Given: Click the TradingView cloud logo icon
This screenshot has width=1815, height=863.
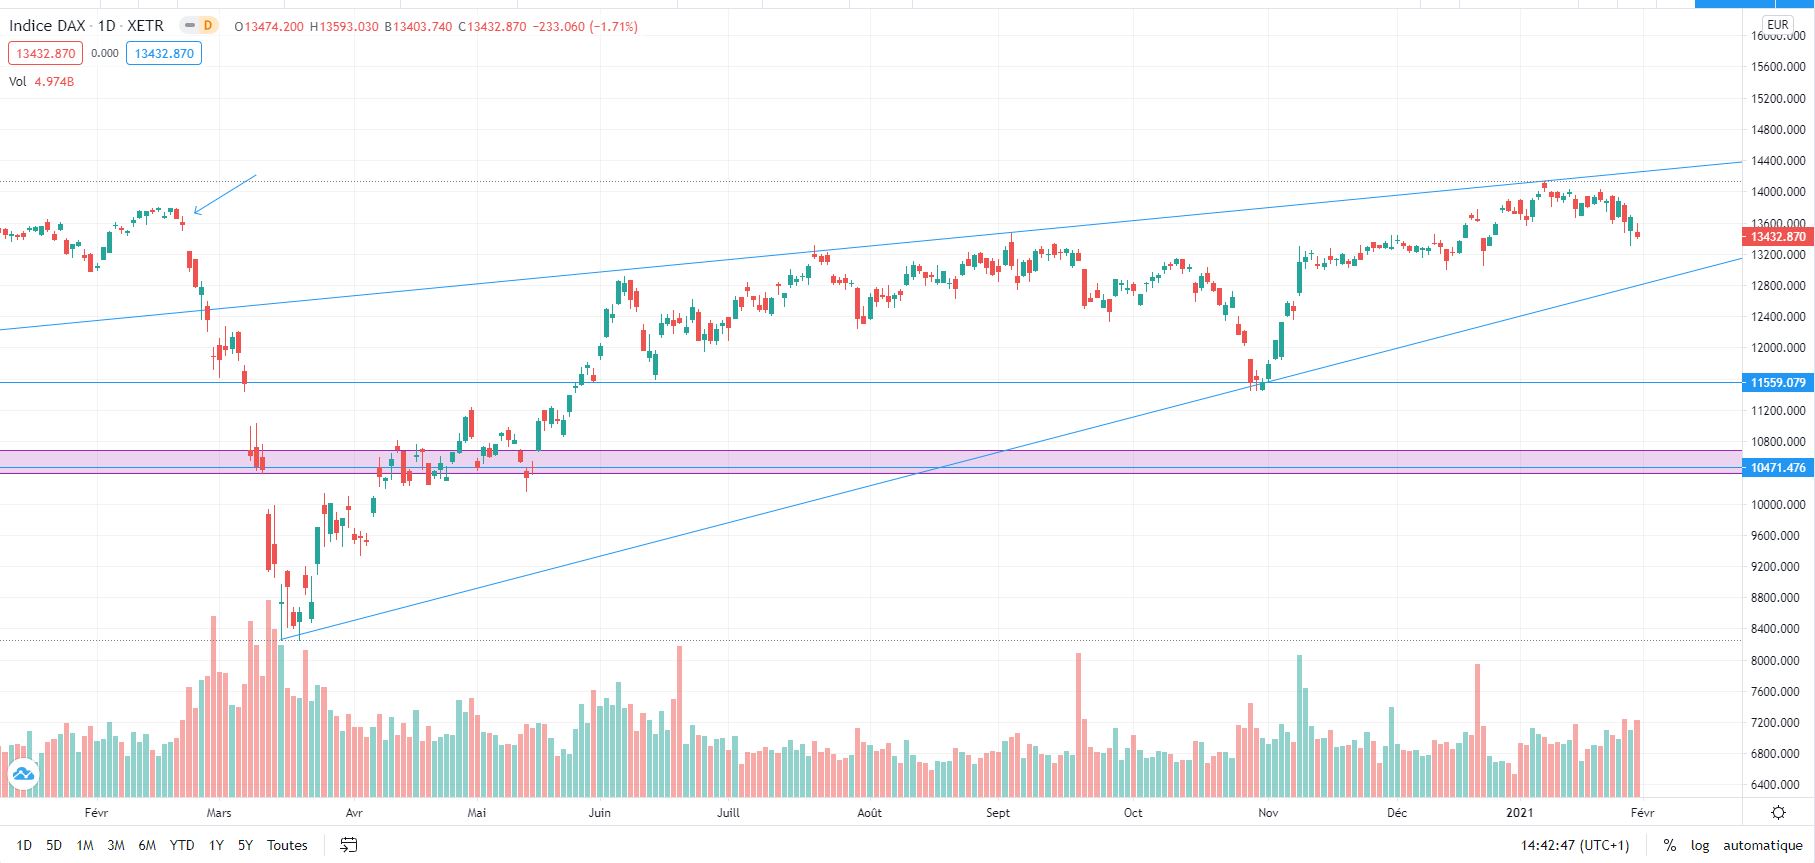Looking at the screenshot, I should [x=22, y=773].
